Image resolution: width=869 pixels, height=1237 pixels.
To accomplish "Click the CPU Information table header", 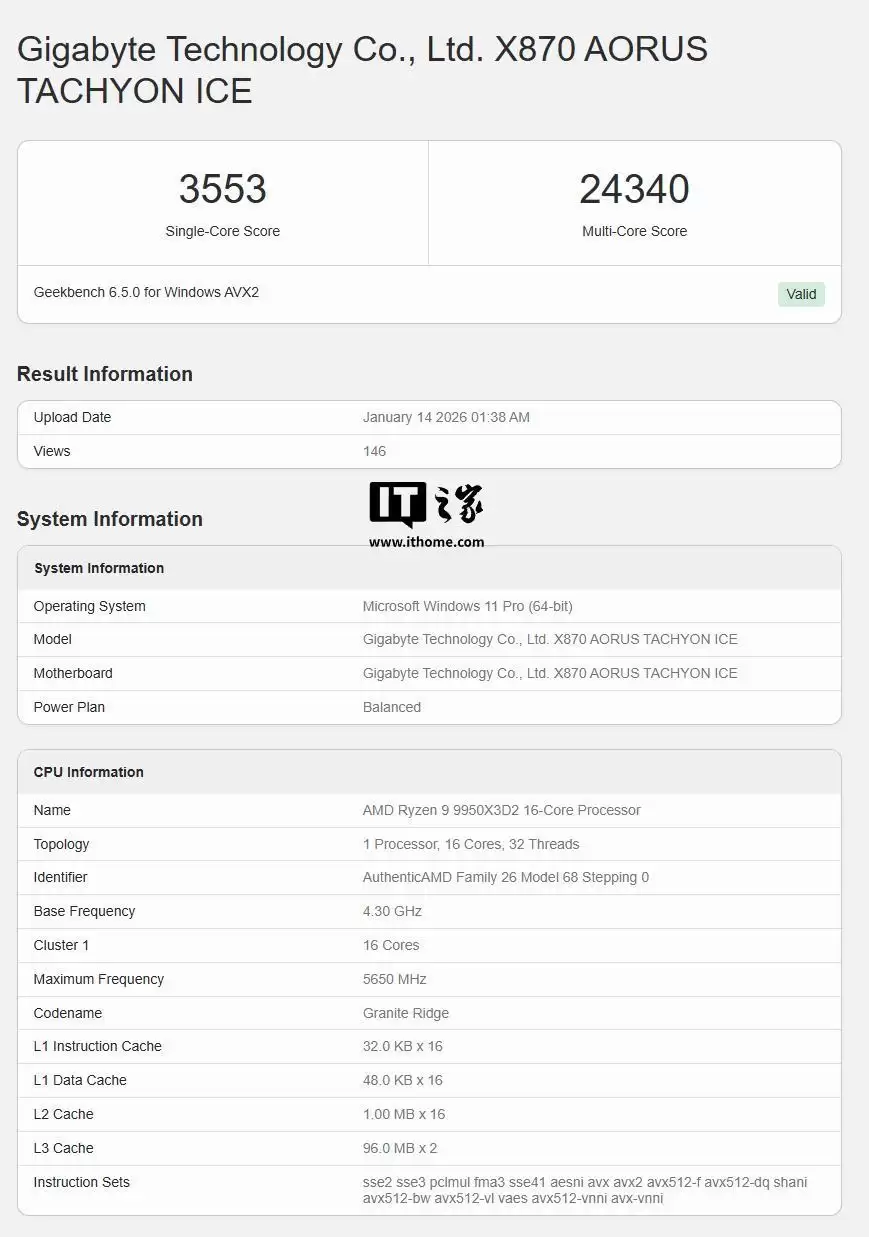I will pos(88,772).
